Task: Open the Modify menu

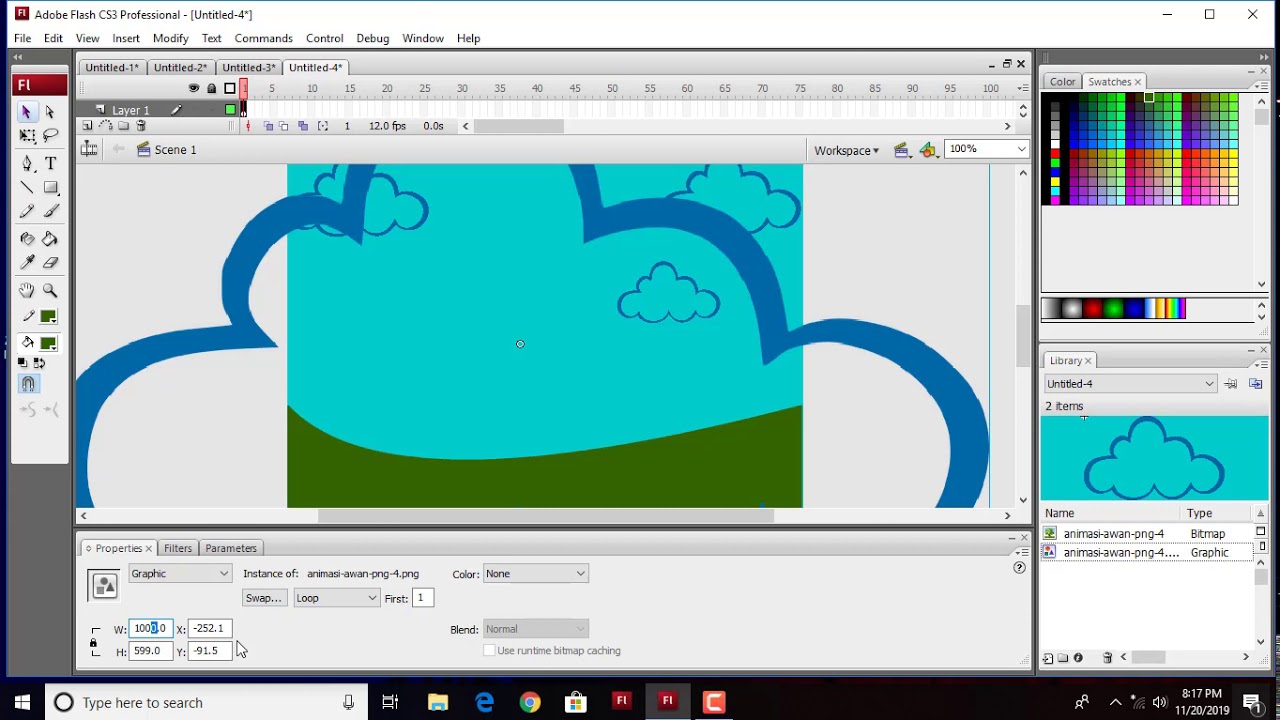Action: (170, 38)
